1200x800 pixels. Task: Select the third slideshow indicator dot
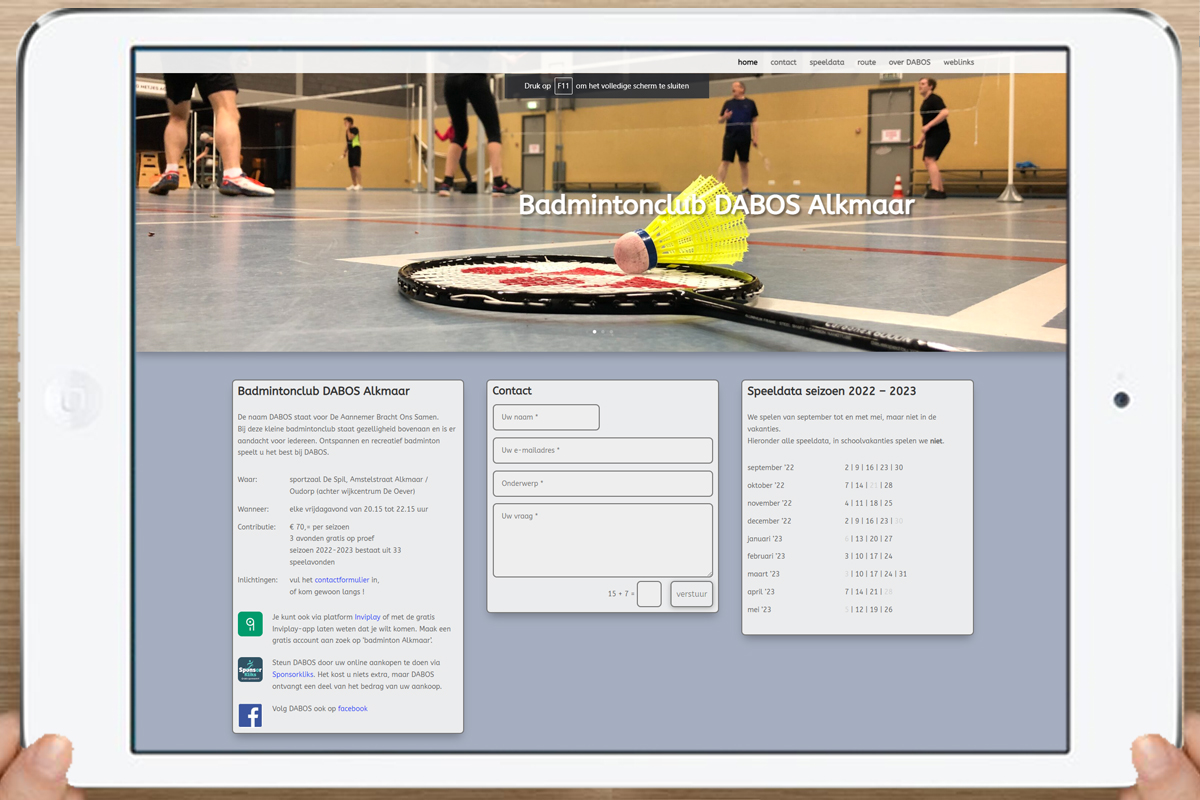(610, 331)
